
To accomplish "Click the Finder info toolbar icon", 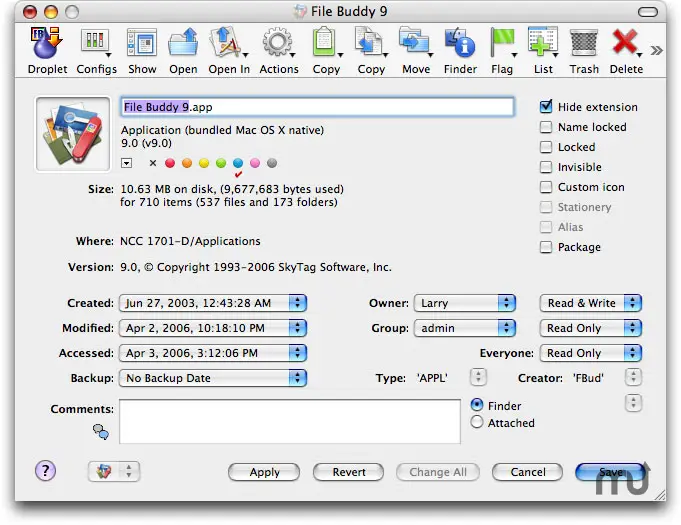I will [x=460, y=43].
